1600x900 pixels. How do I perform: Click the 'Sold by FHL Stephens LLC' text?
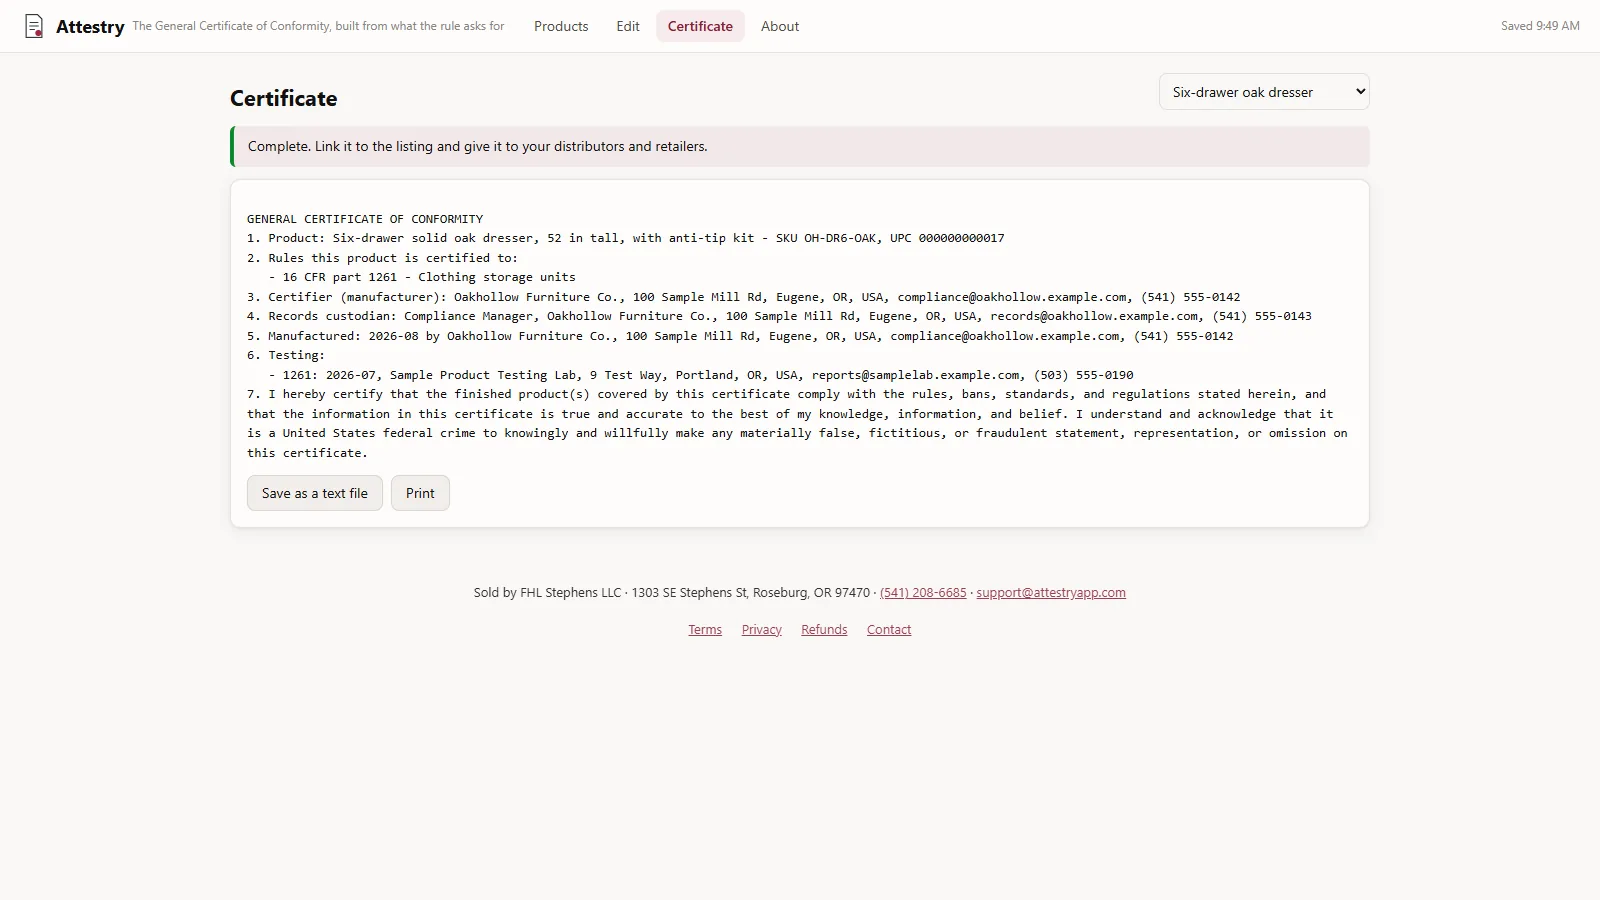coord(547,593)
